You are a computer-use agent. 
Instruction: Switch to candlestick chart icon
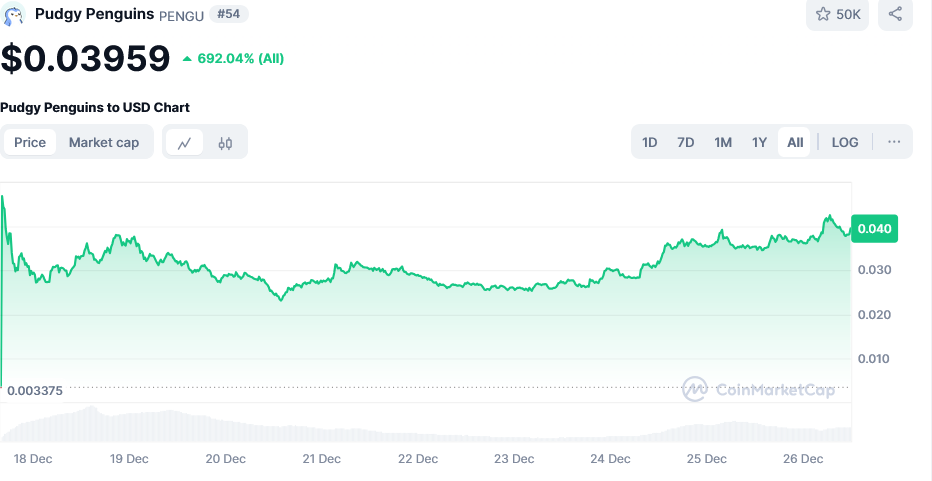(x=225, y=142)
